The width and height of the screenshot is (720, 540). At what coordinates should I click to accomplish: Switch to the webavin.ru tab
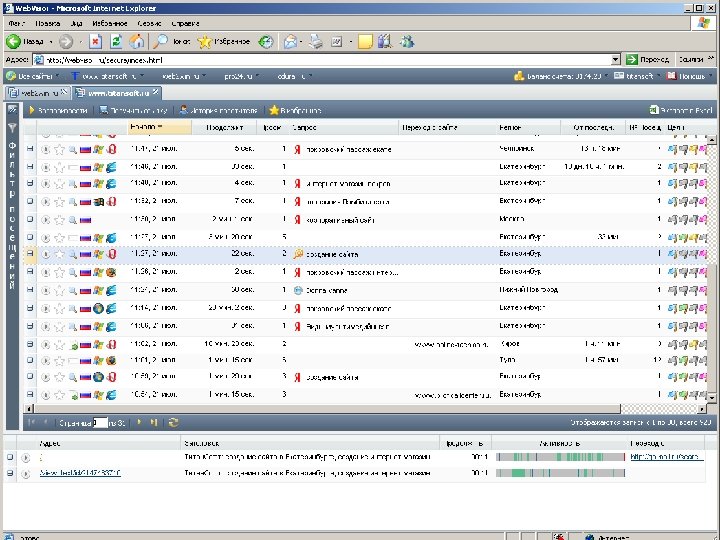[36, 93]
